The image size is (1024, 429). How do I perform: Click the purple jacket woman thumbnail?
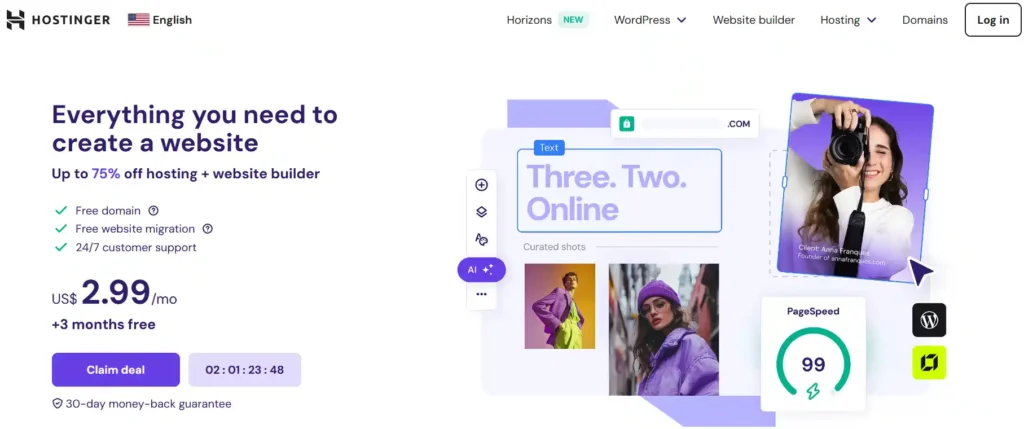(664, 329)
